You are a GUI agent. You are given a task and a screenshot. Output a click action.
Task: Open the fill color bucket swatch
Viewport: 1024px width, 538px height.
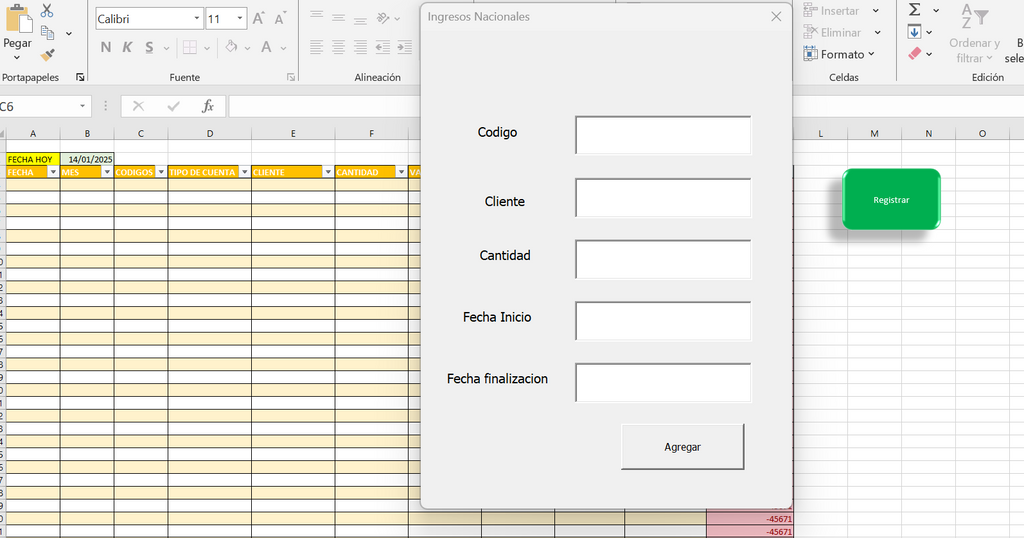click(231, 47)
